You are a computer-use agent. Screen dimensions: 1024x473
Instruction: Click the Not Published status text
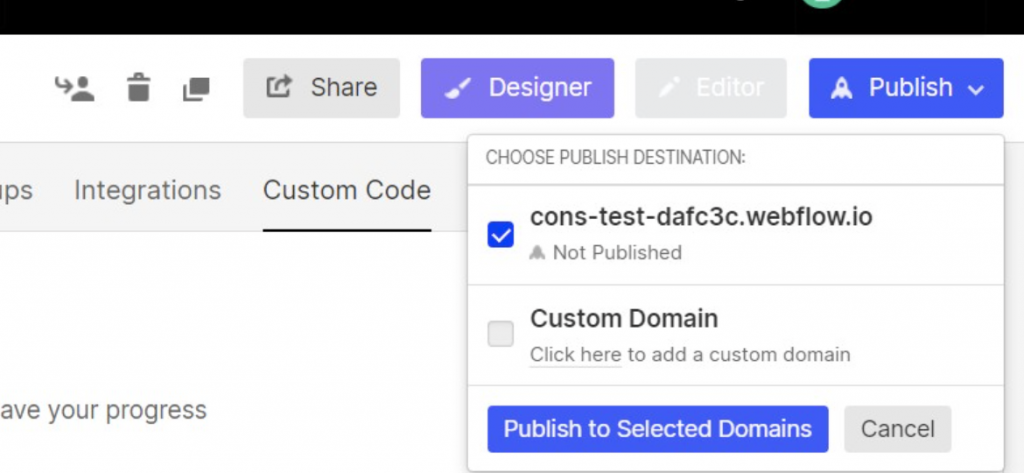coord(617,253)
